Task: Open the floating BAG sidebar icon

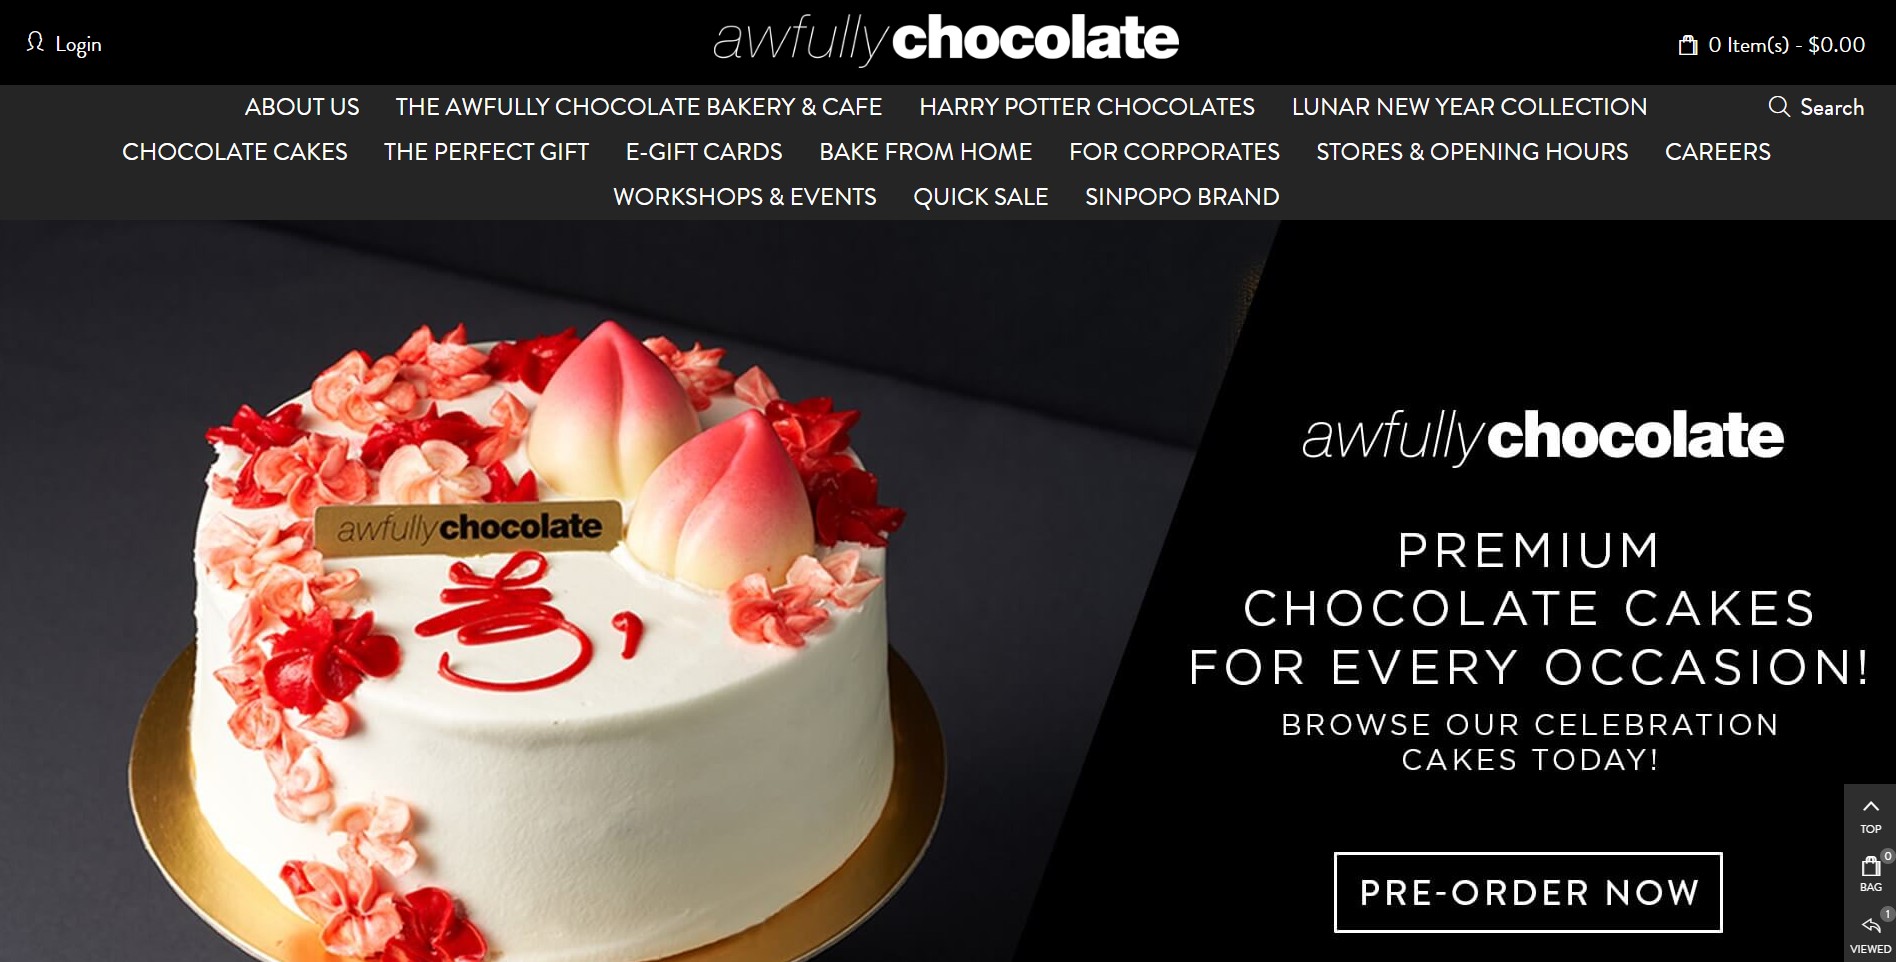Action: click(1871, 873)
